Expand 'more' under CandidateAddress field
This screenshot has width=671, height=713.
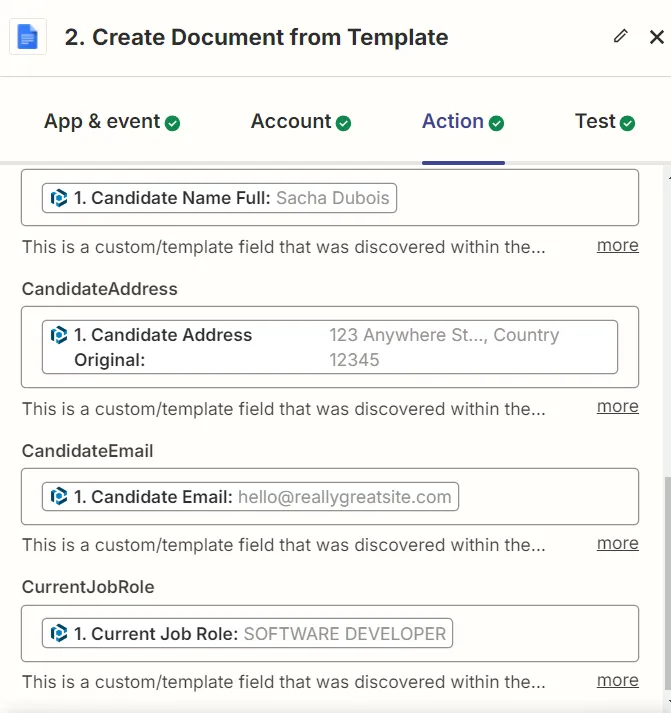point(617,407)
